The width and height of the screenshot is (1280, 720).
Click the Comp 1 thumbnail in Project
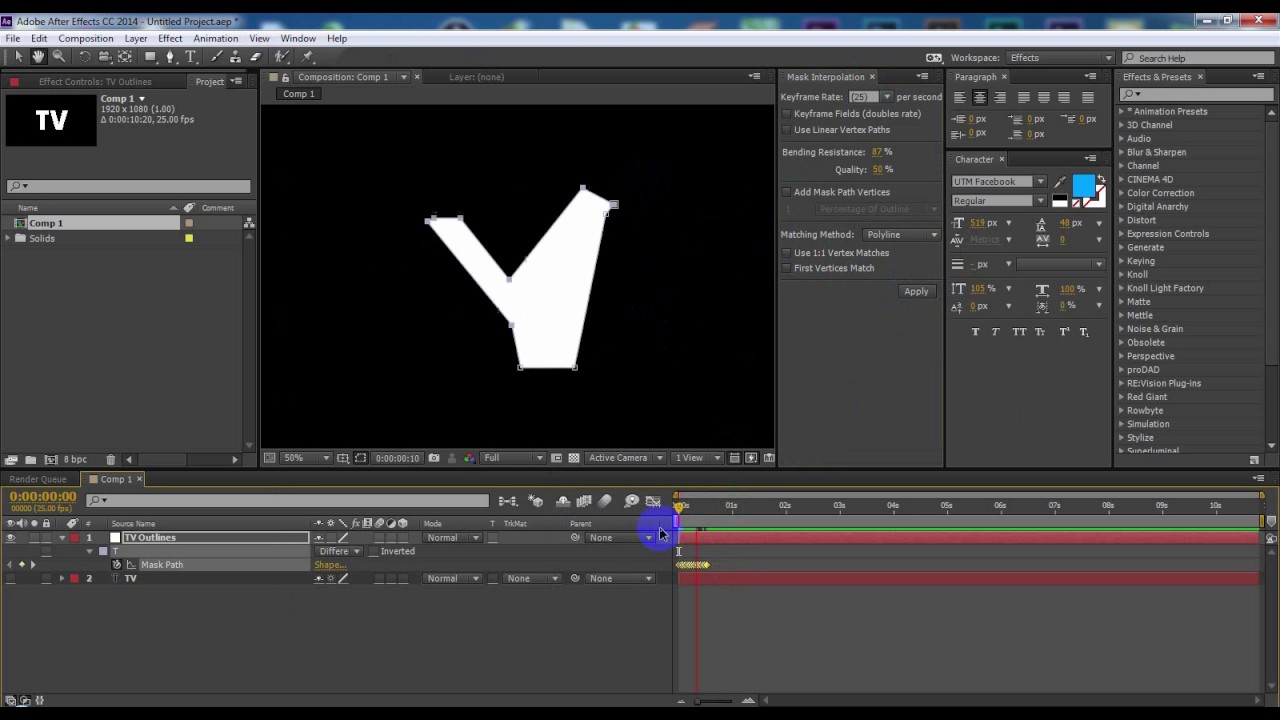pyautogui.click(x=51, y=120)
